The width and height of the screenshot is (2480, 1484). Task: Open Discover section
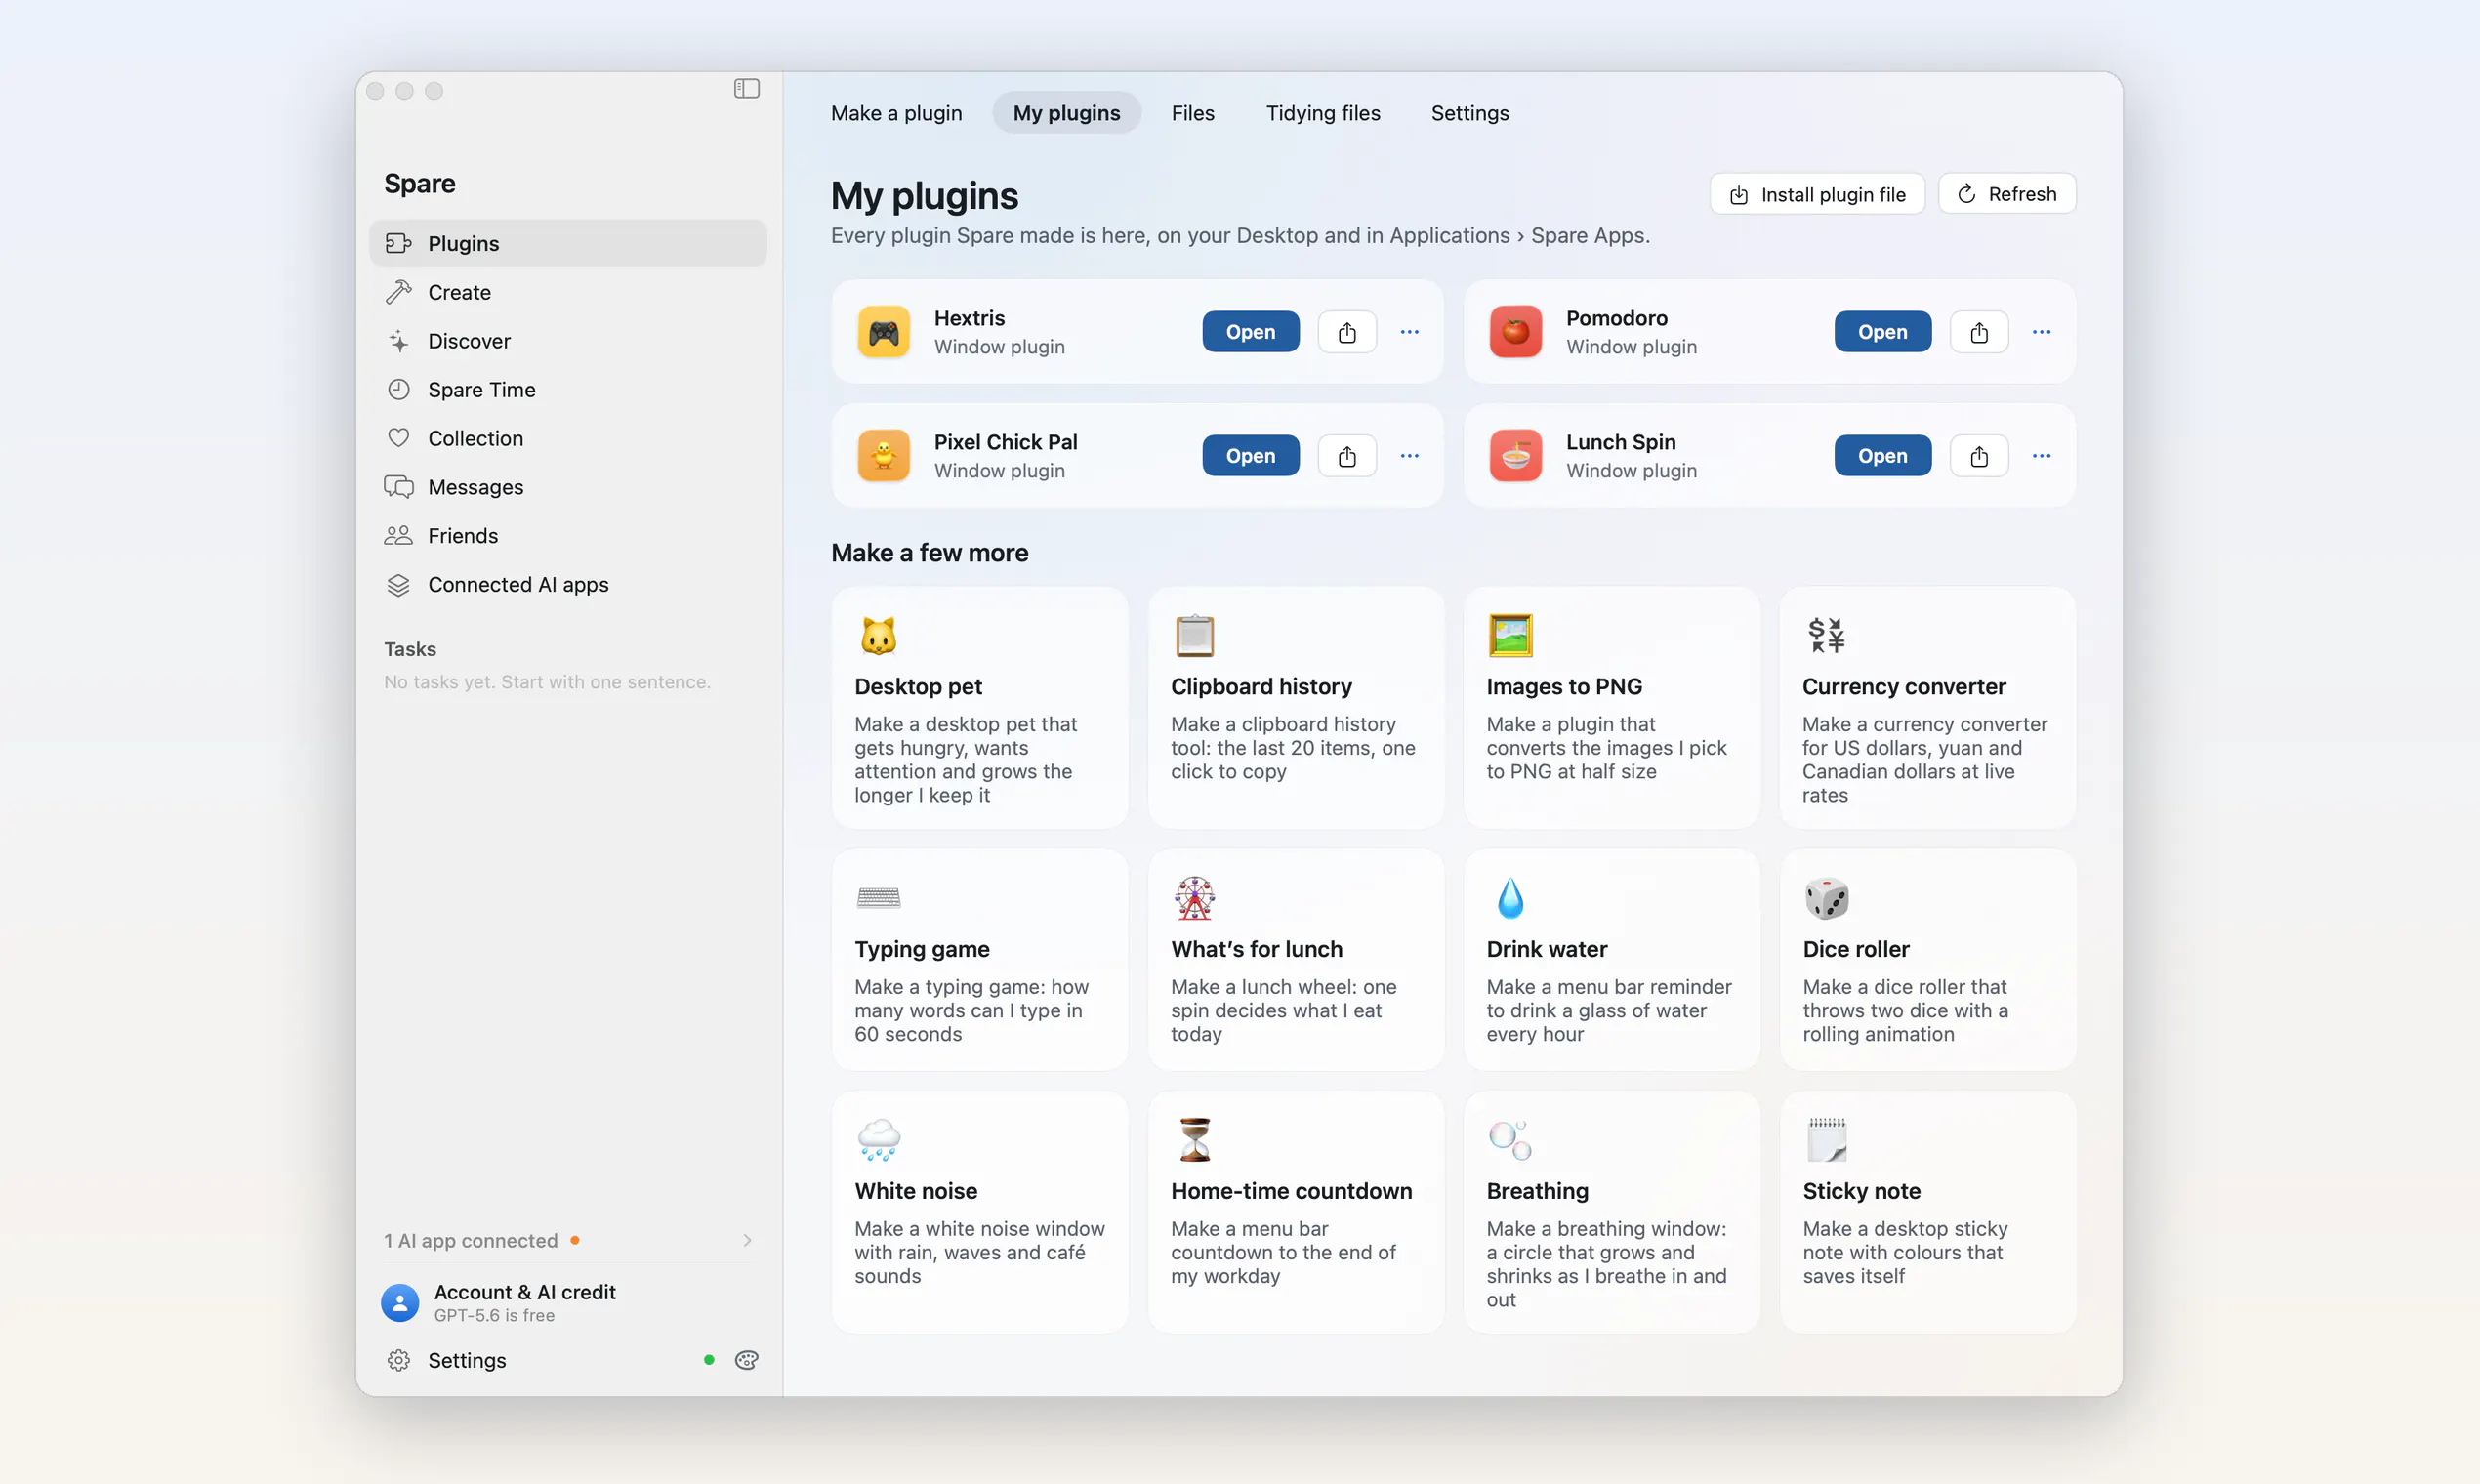tap(567, 341)
